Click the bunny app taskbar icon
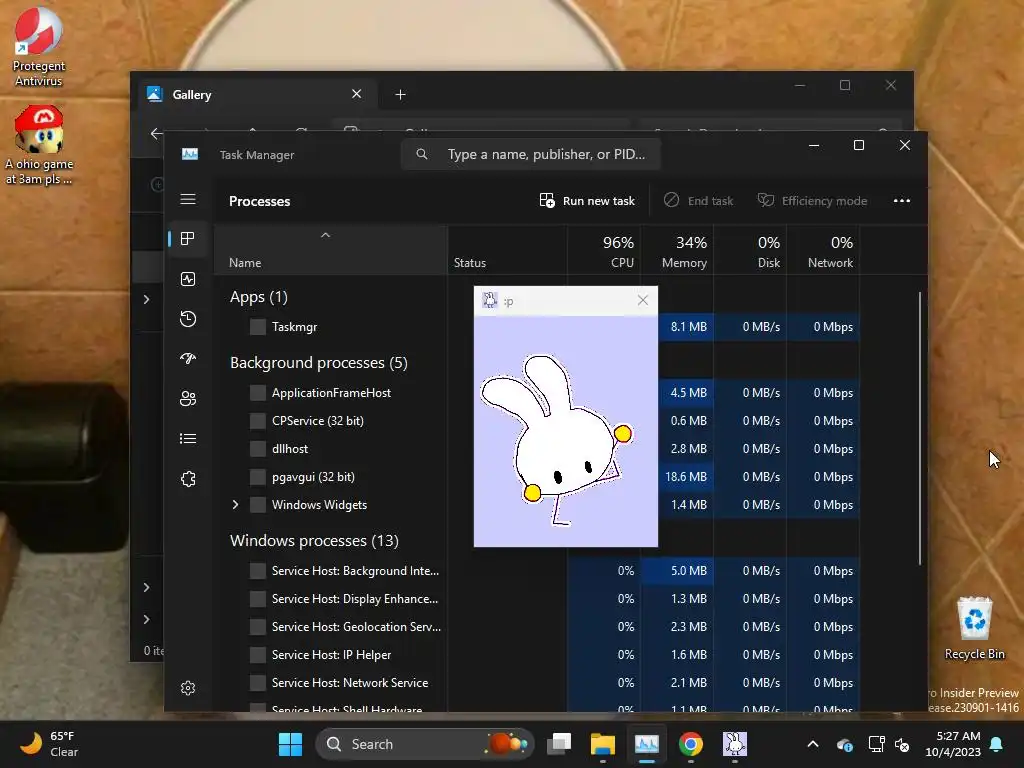 pos(735,744)
